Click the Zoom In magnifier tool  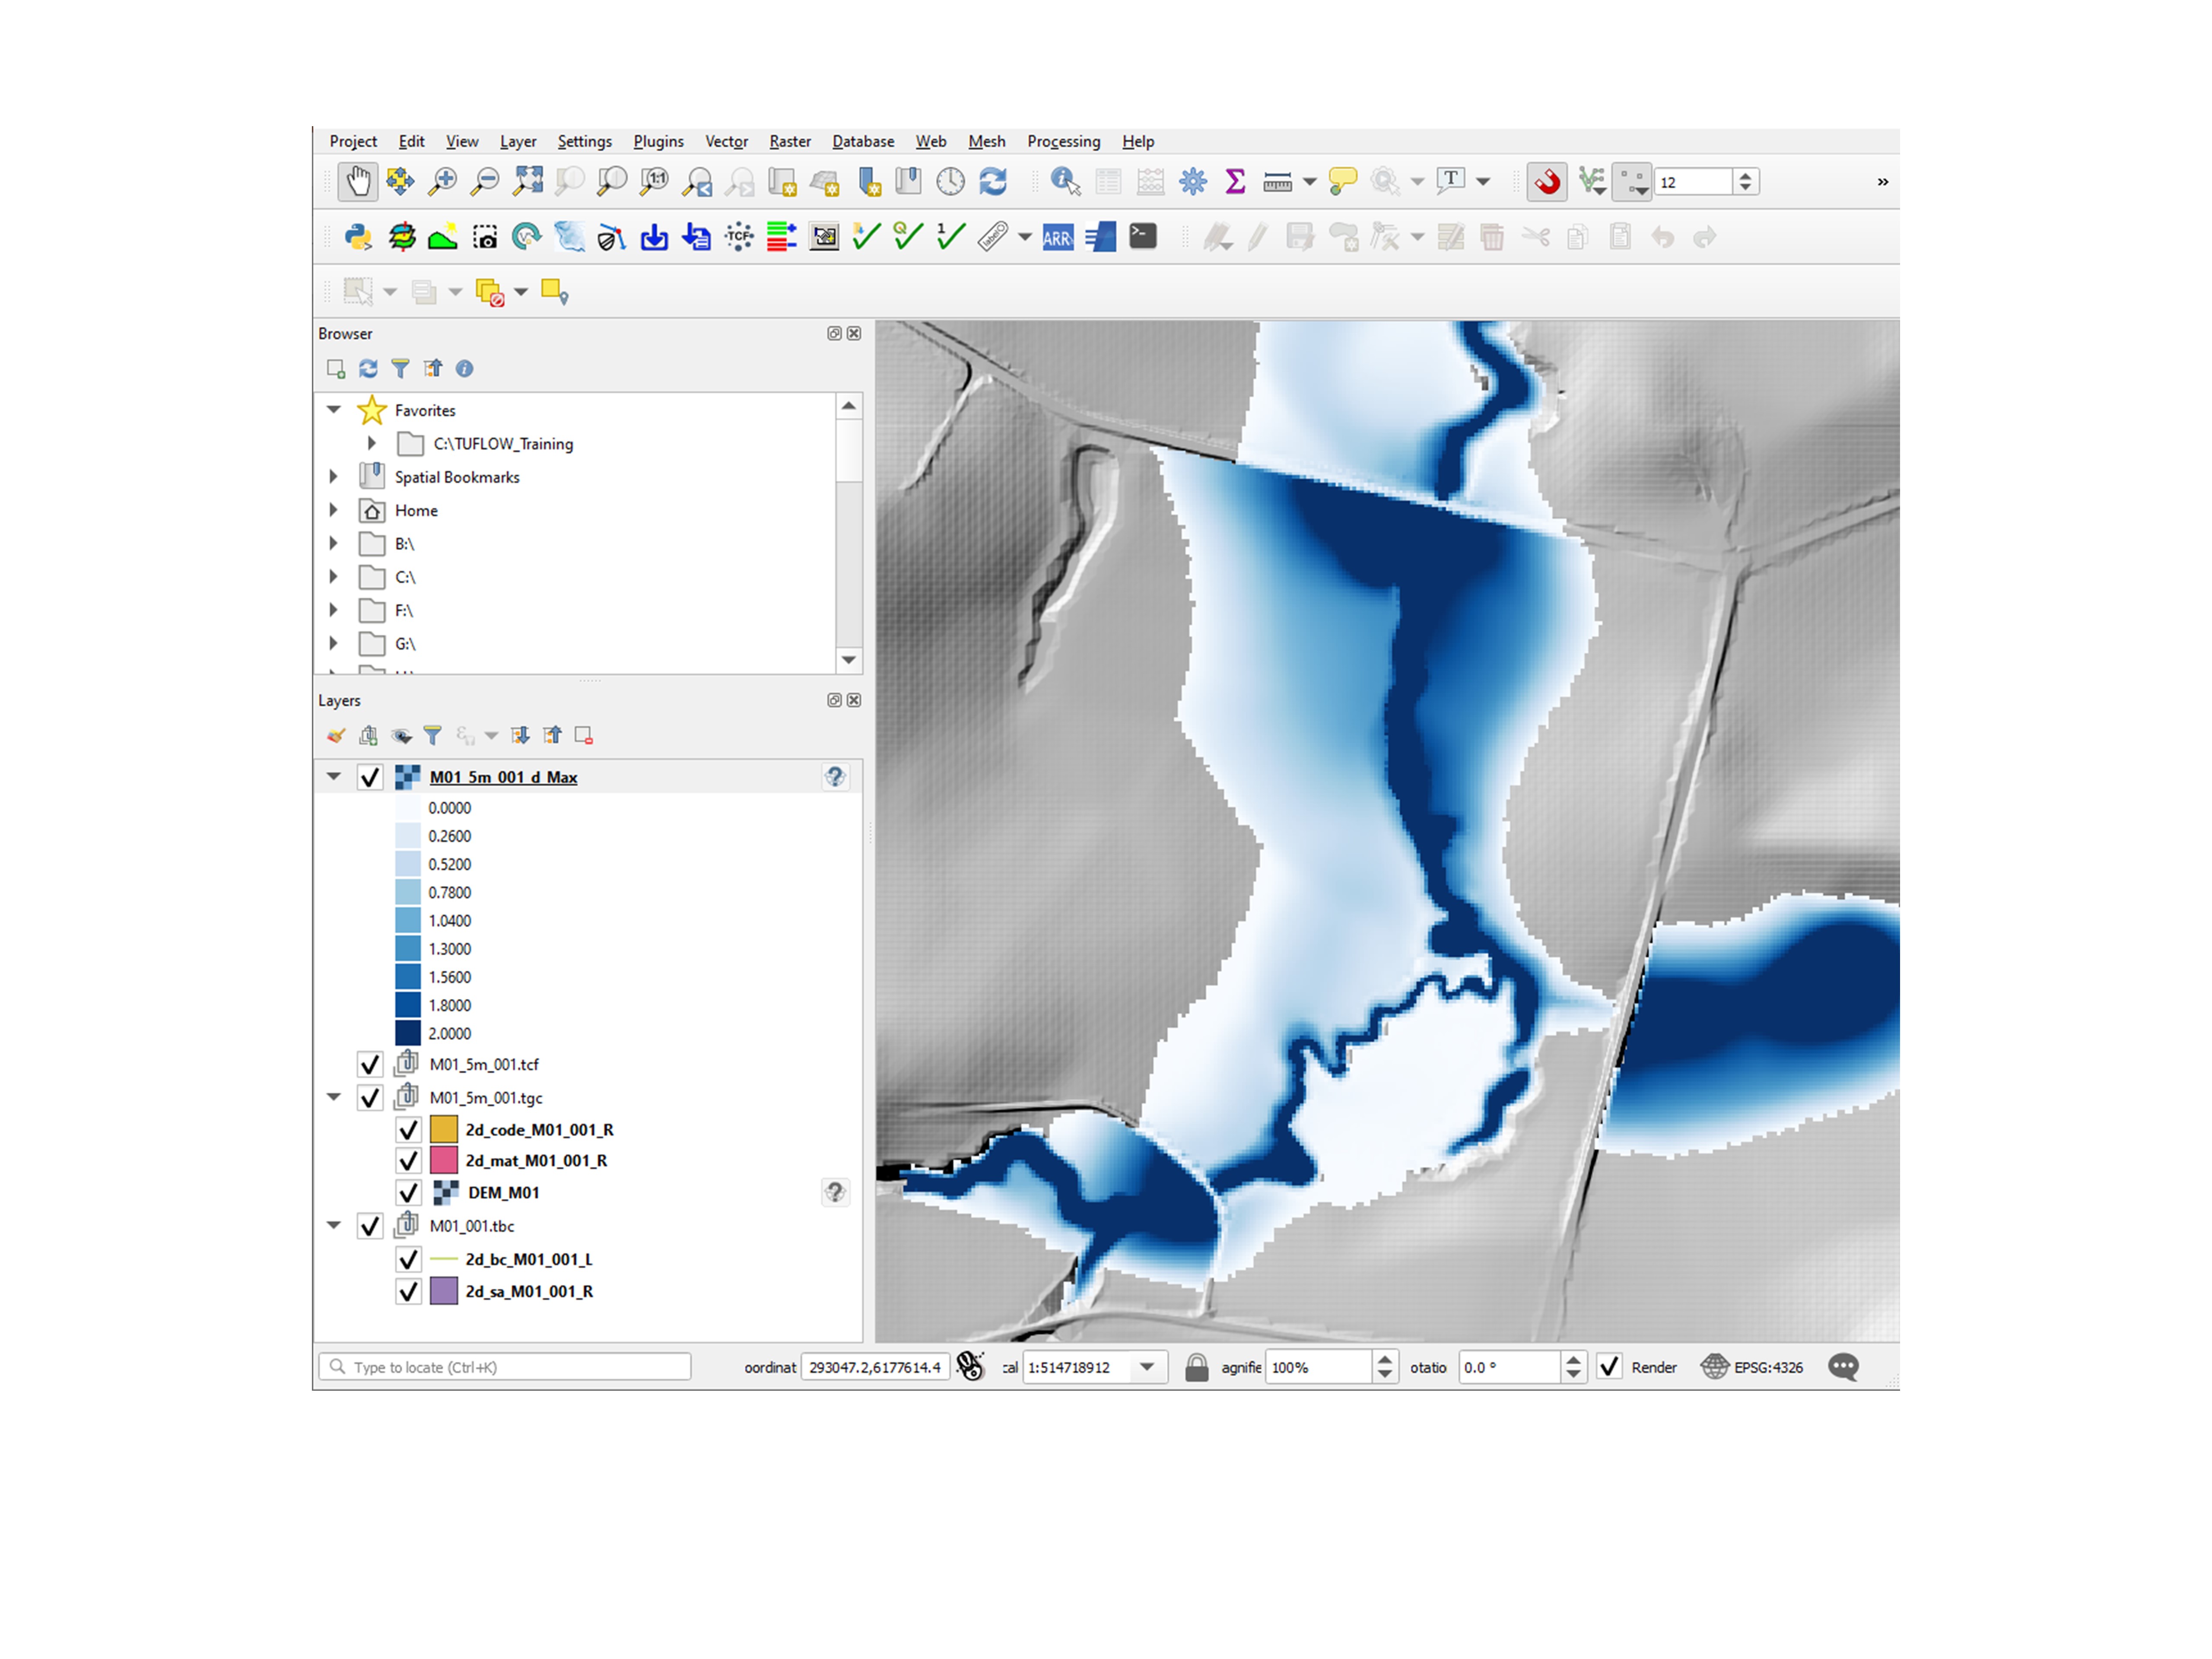coord(442,182)
